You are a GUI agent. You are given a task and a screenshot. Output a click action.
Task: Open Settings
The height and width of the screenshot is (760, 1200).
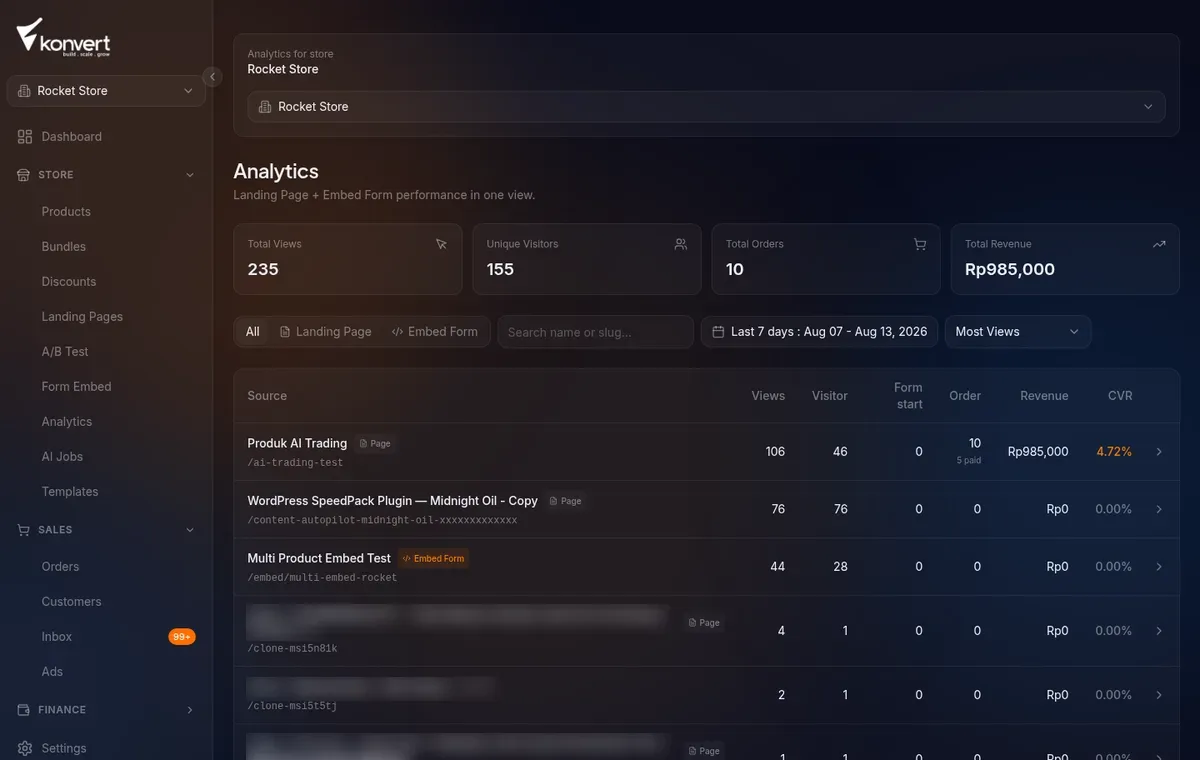point(64,748)
